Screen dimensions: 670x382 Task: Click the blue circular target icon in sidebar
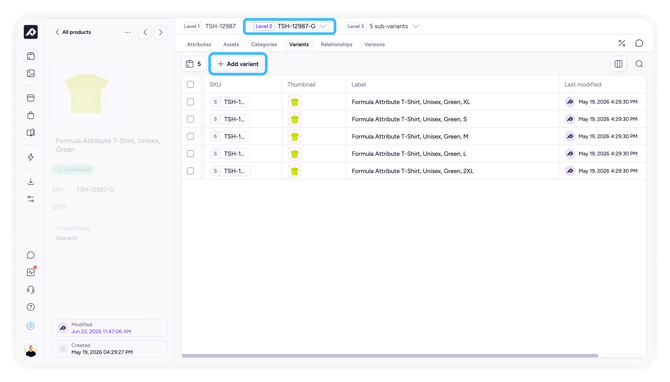(31, 326)
